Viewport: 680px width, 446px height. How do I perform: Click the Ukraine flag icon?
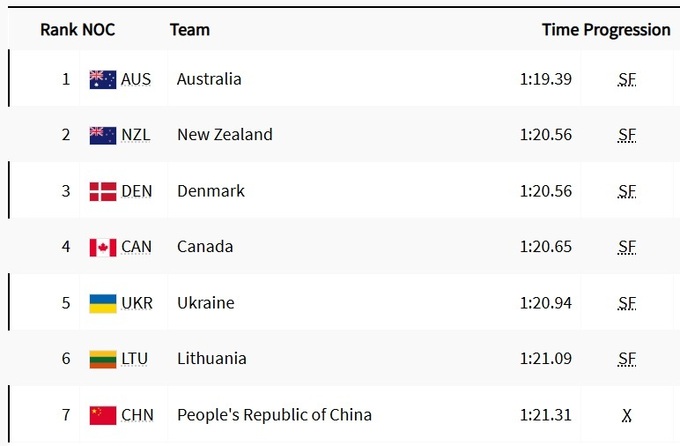103,303
